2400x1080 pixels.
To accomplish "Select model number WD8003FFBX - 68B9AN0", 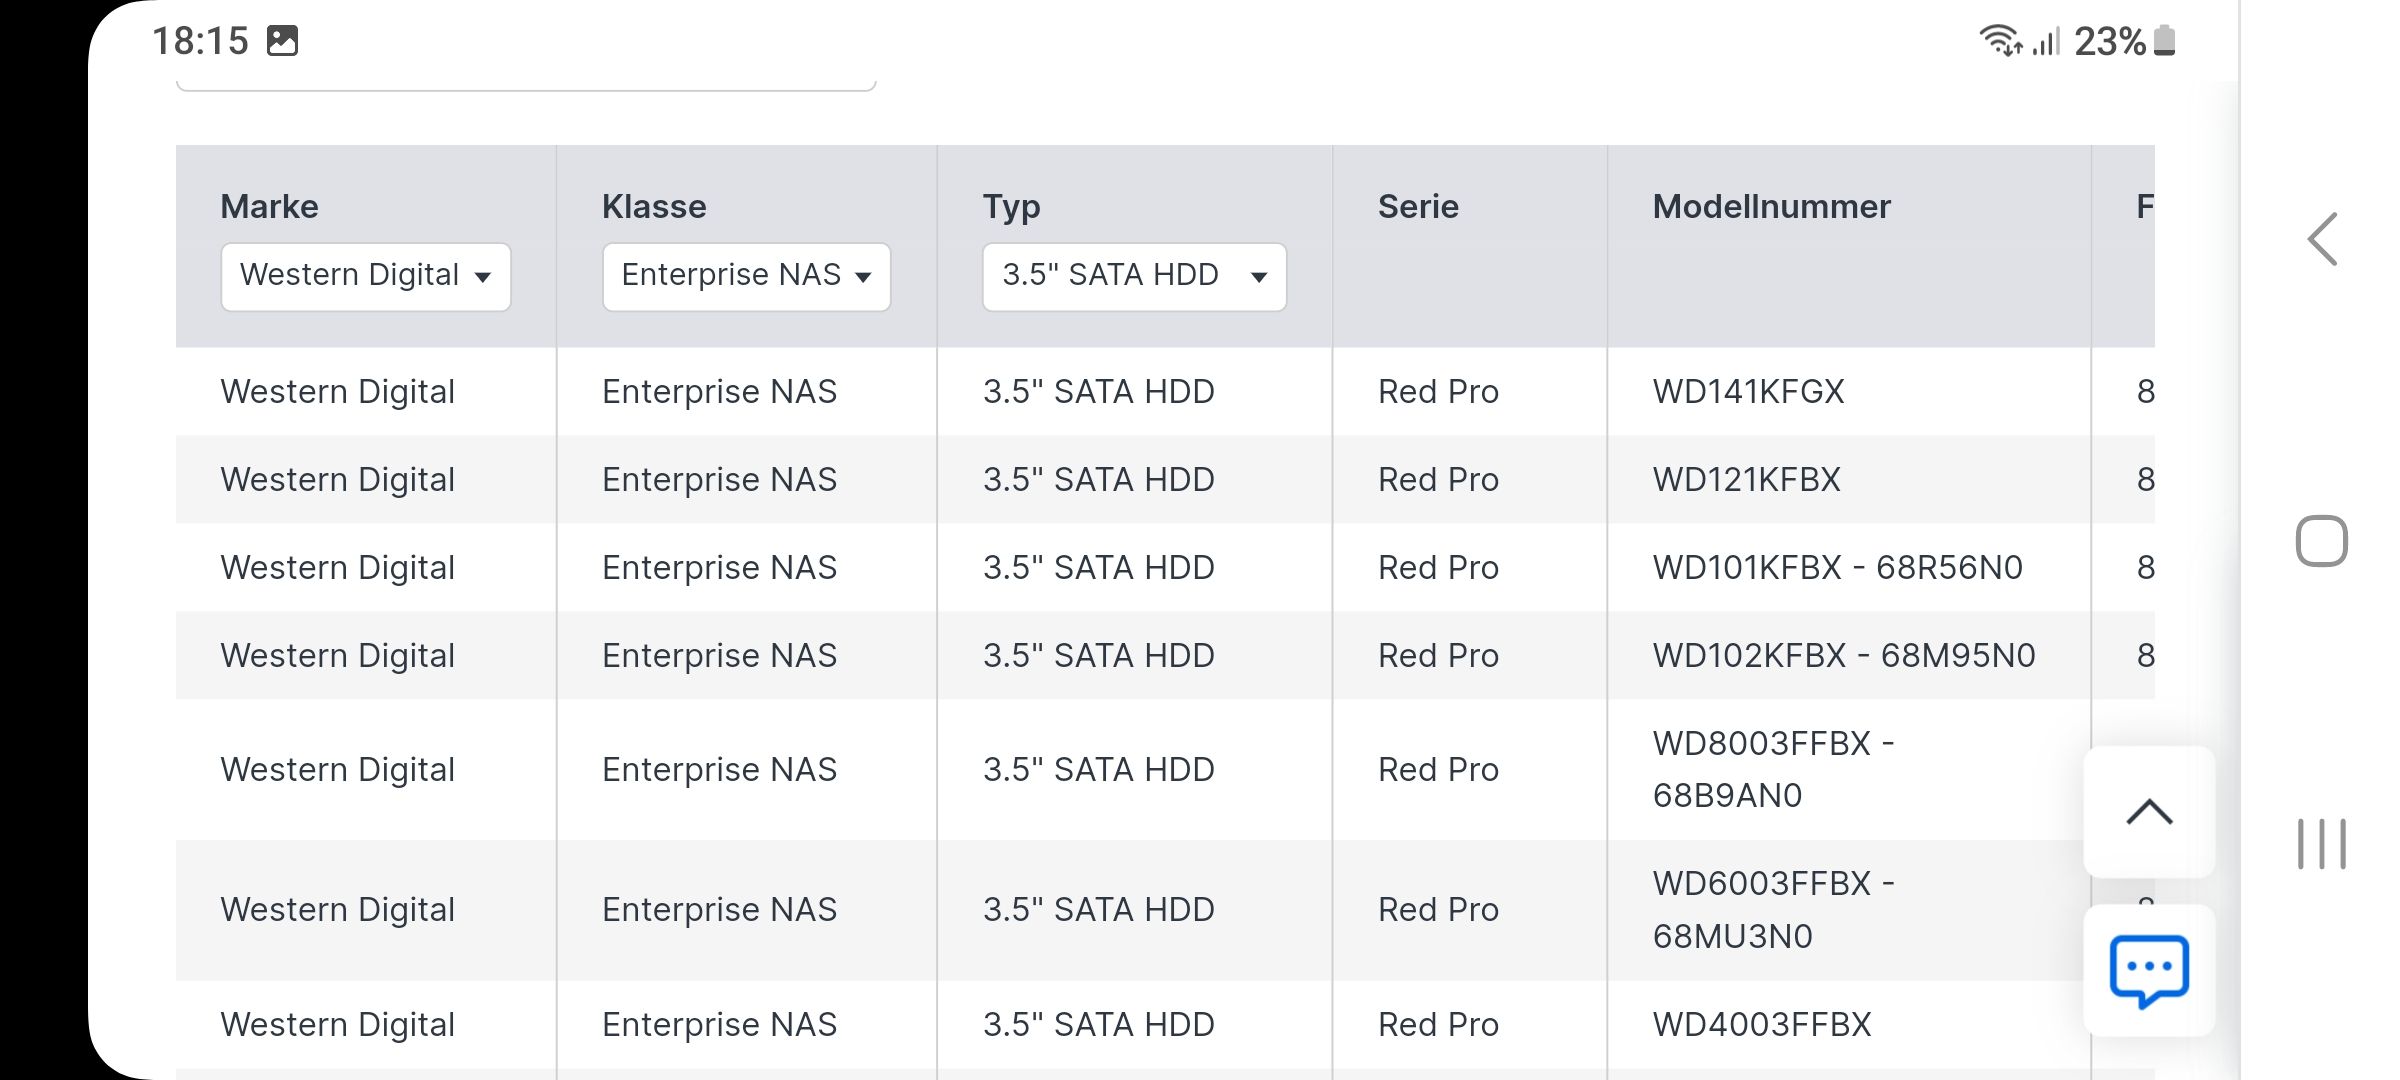I will tap(1773, 769).
